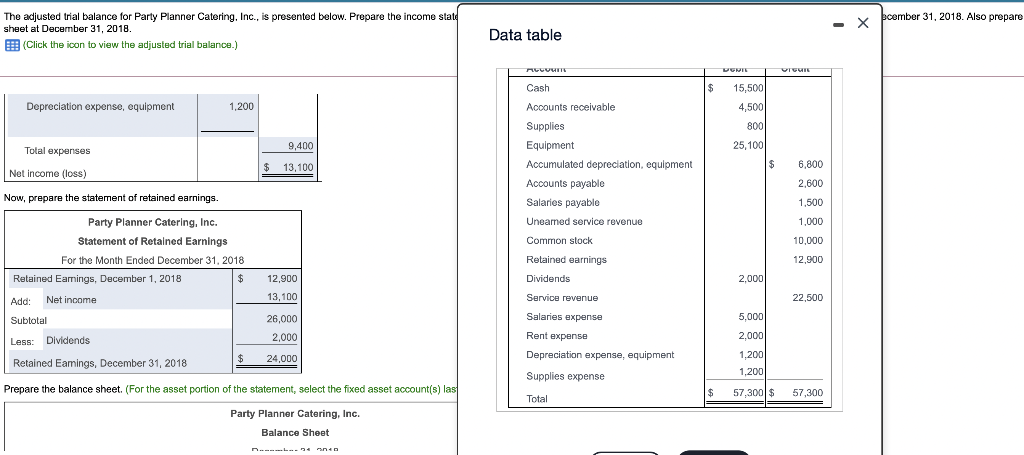Click 'Rent expense' in Data table

click(x=557, y=336)
